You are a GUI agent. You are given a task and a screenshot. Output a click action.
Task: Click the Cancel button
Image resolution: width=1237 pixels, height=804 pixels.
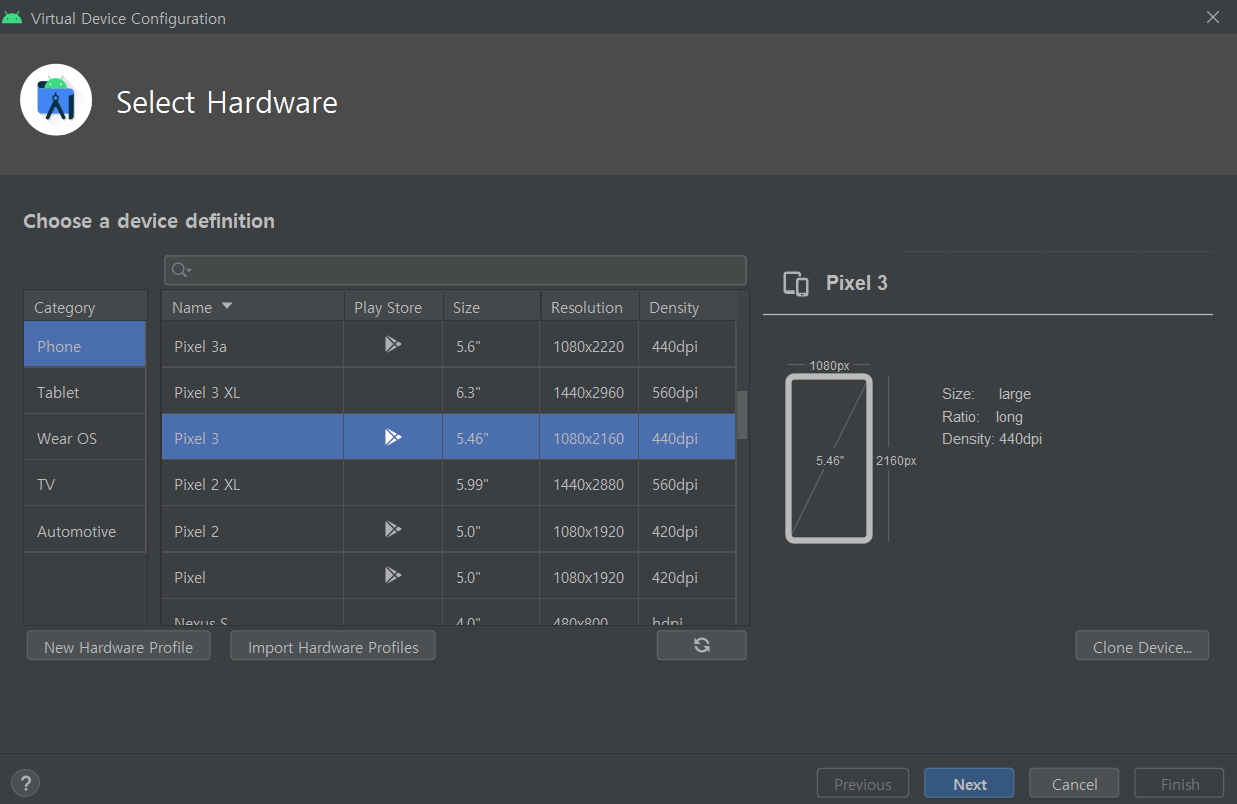click(x=1074, y=784)
